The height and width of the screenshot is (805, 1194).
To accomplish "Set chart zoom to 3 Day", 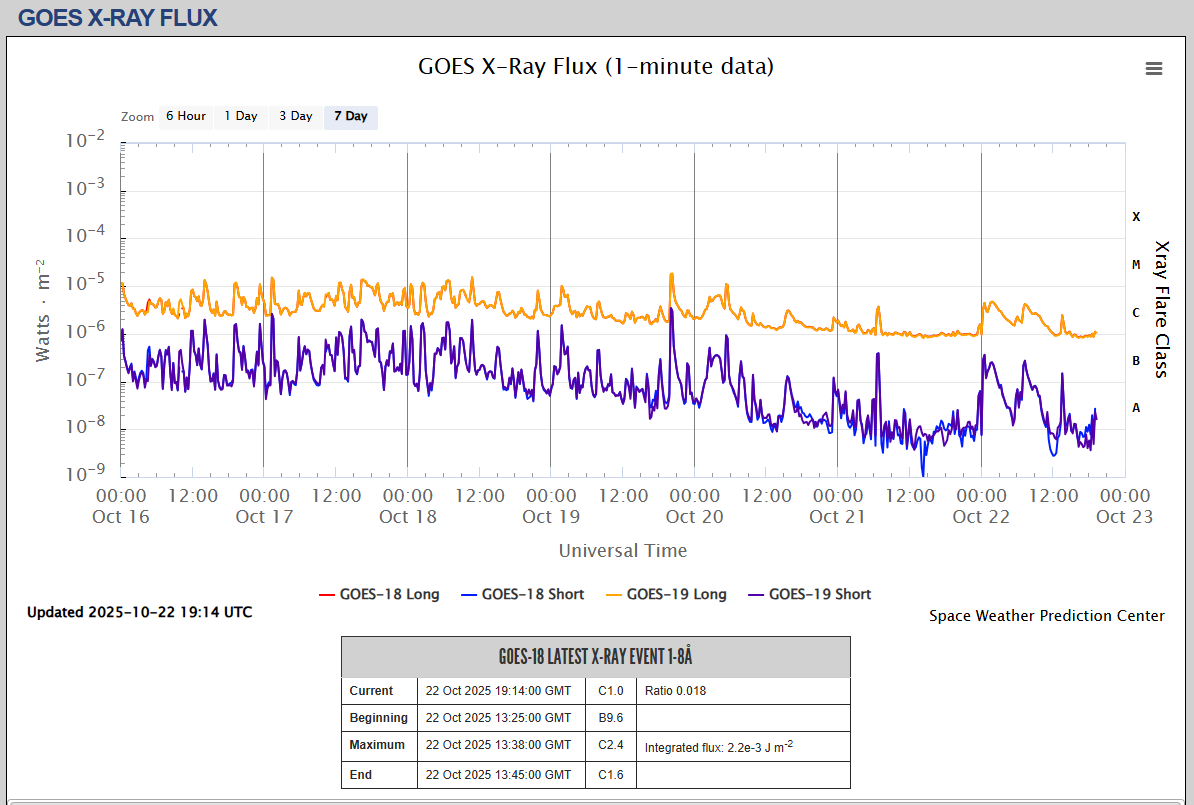I will (x=295, y=116).
